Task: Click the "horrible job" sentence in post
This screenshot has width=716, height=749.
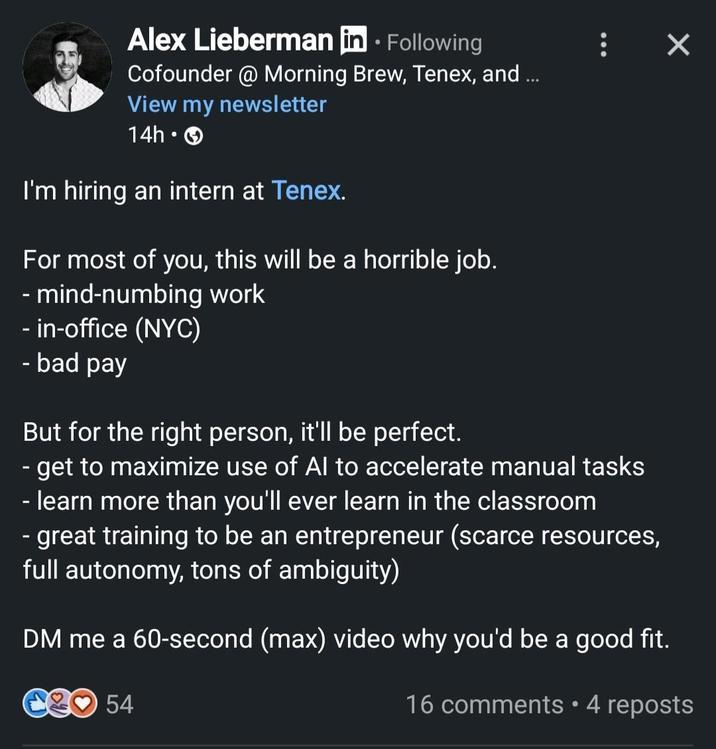Action: [x=260, y=261]
